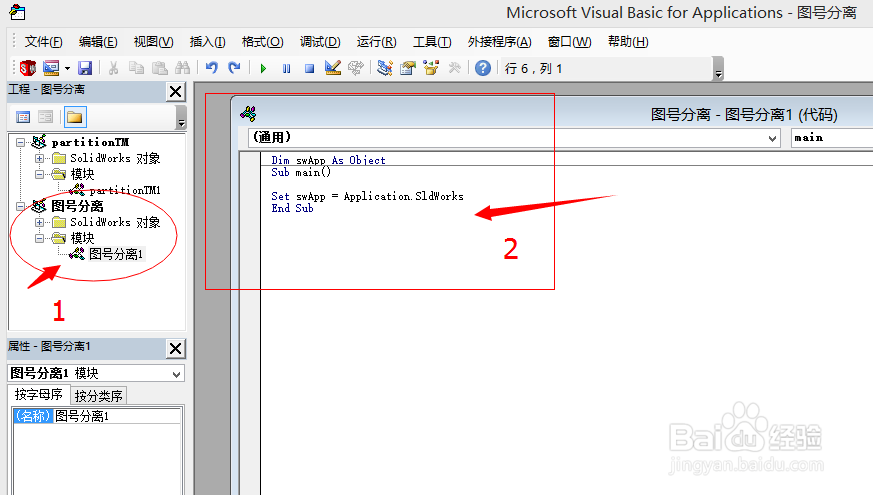The image size is (873, 495).
Task: Click the View Object icon in project panel
Action: point(46,117)
